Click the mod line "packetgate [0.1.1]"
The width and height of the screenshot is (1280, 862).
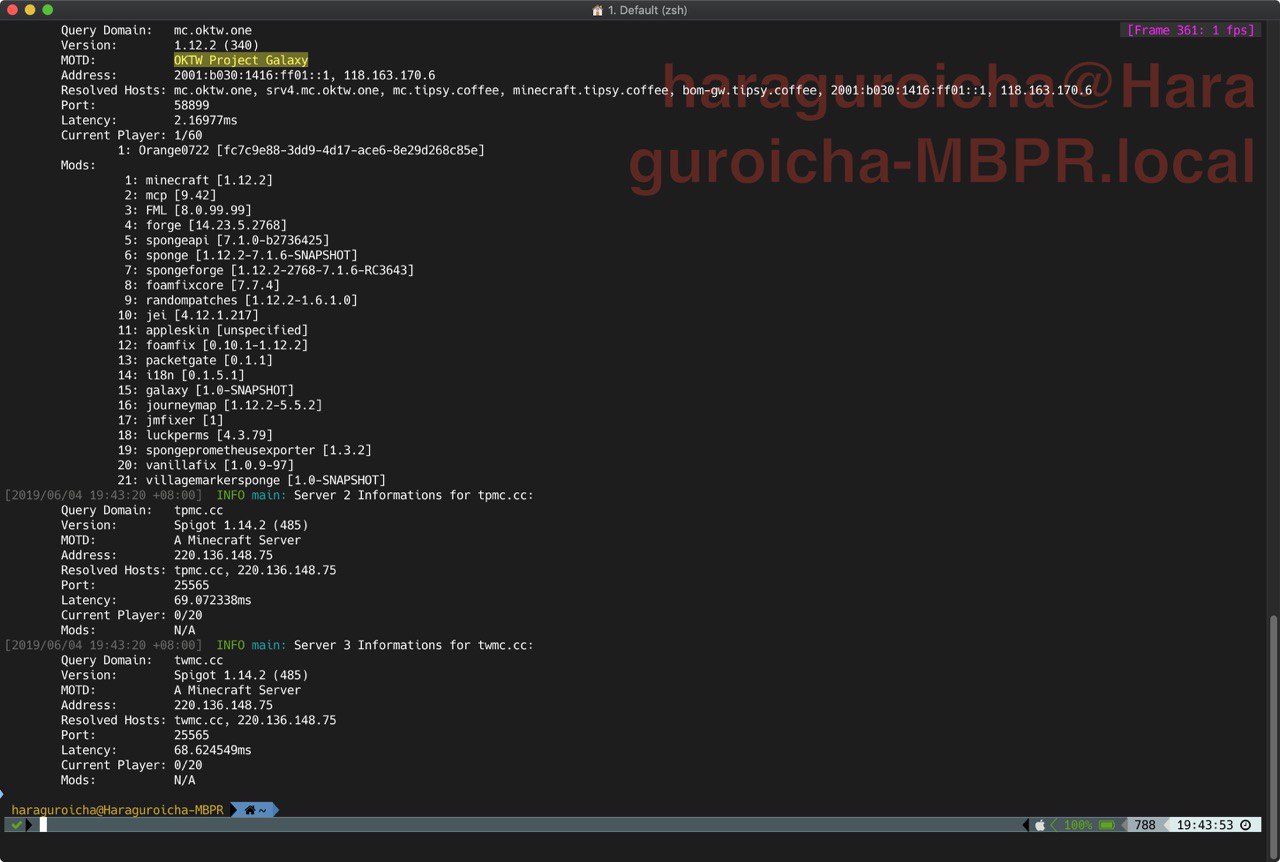[209, 360]
